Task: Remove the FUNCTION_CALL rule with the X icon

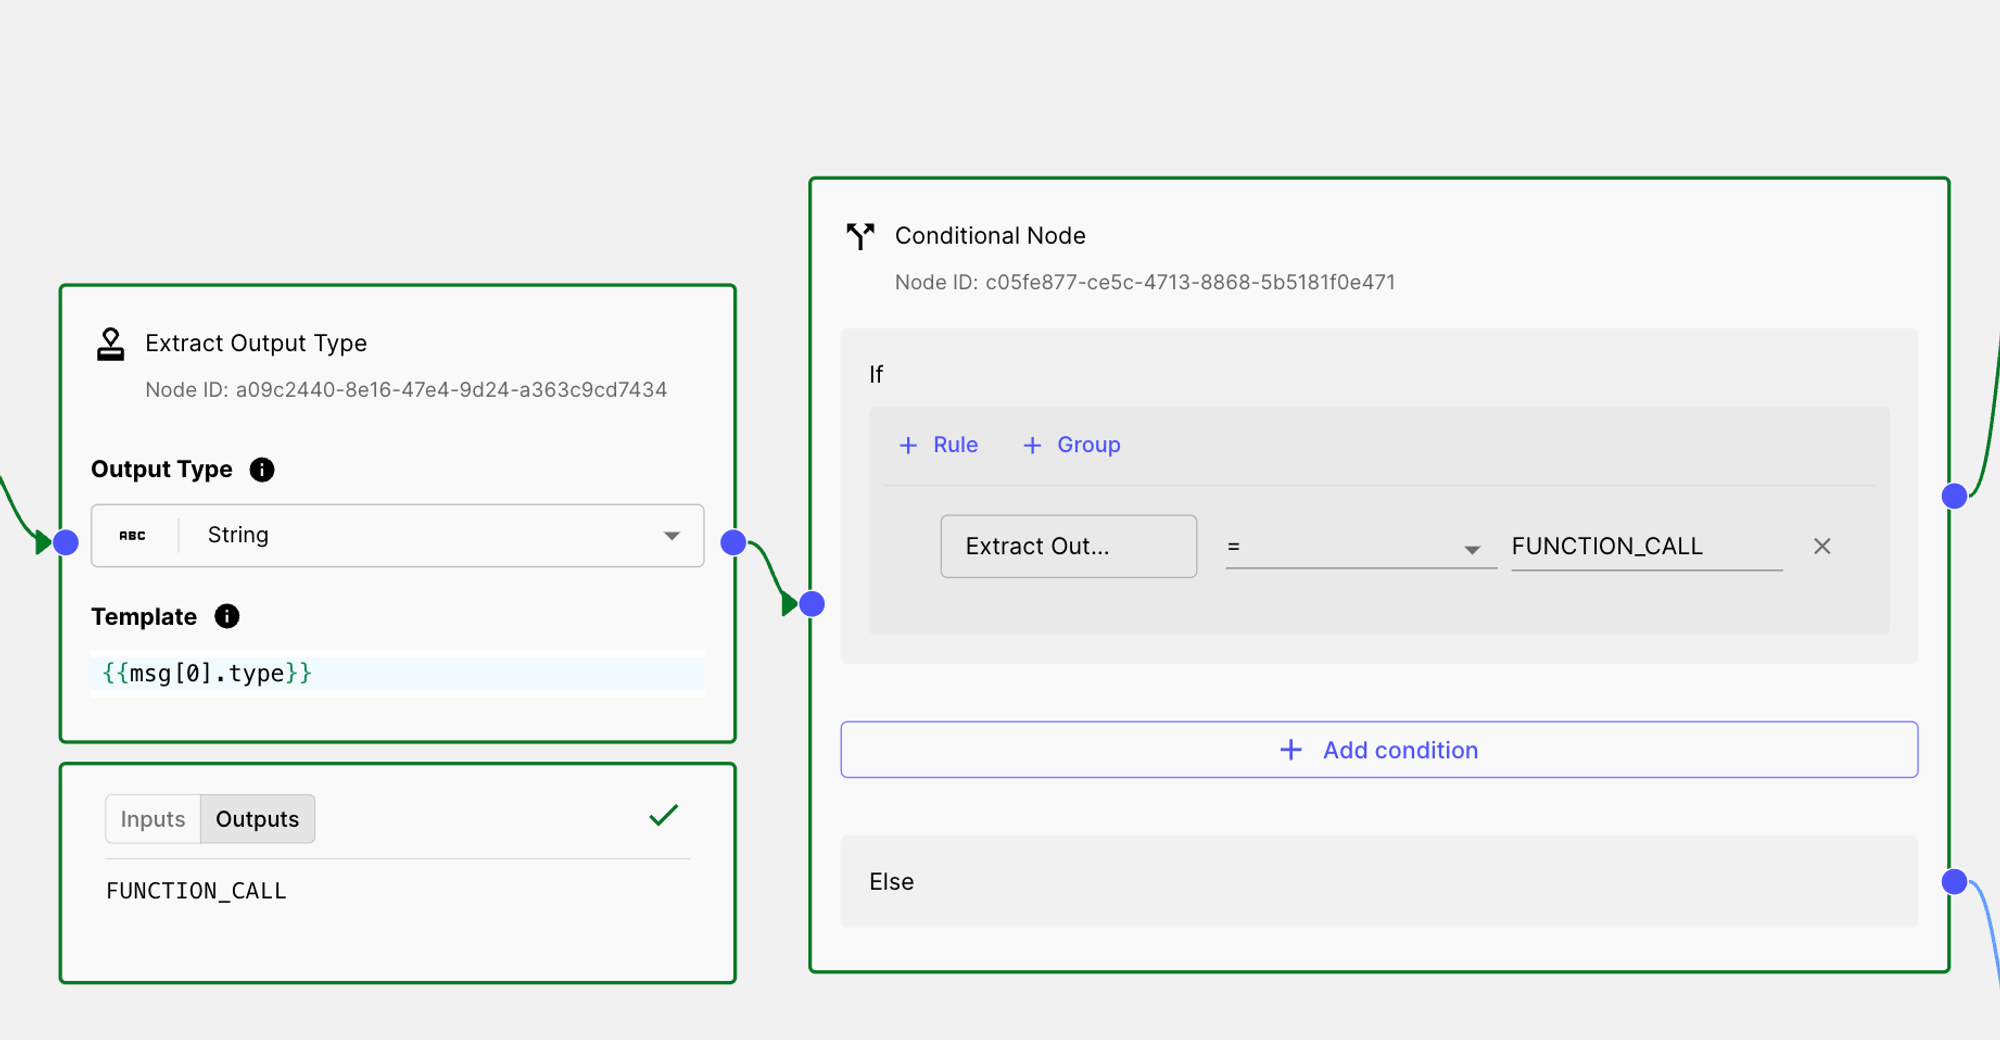Action: pos(1822,546)
